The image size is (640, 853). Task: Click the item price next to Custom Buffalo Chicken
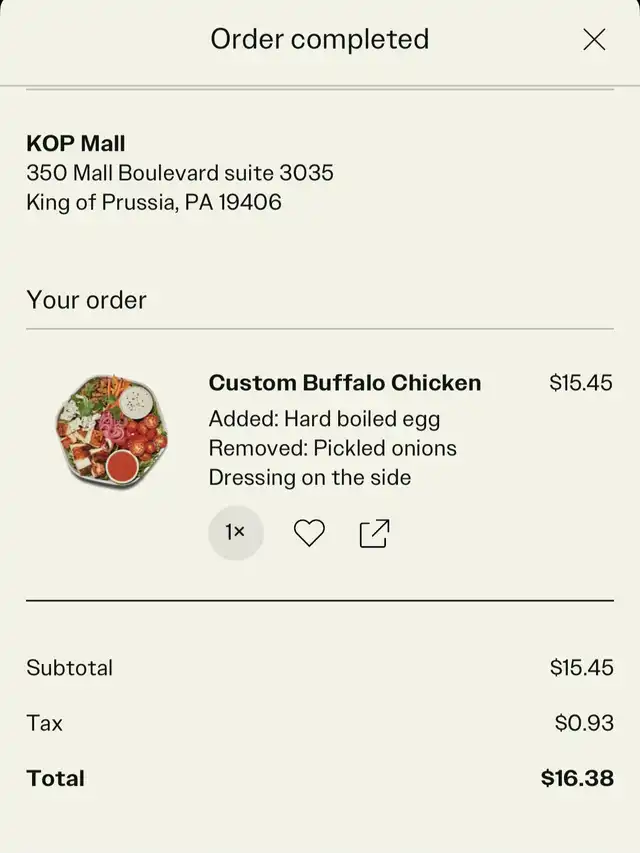[x=581, y=382]
